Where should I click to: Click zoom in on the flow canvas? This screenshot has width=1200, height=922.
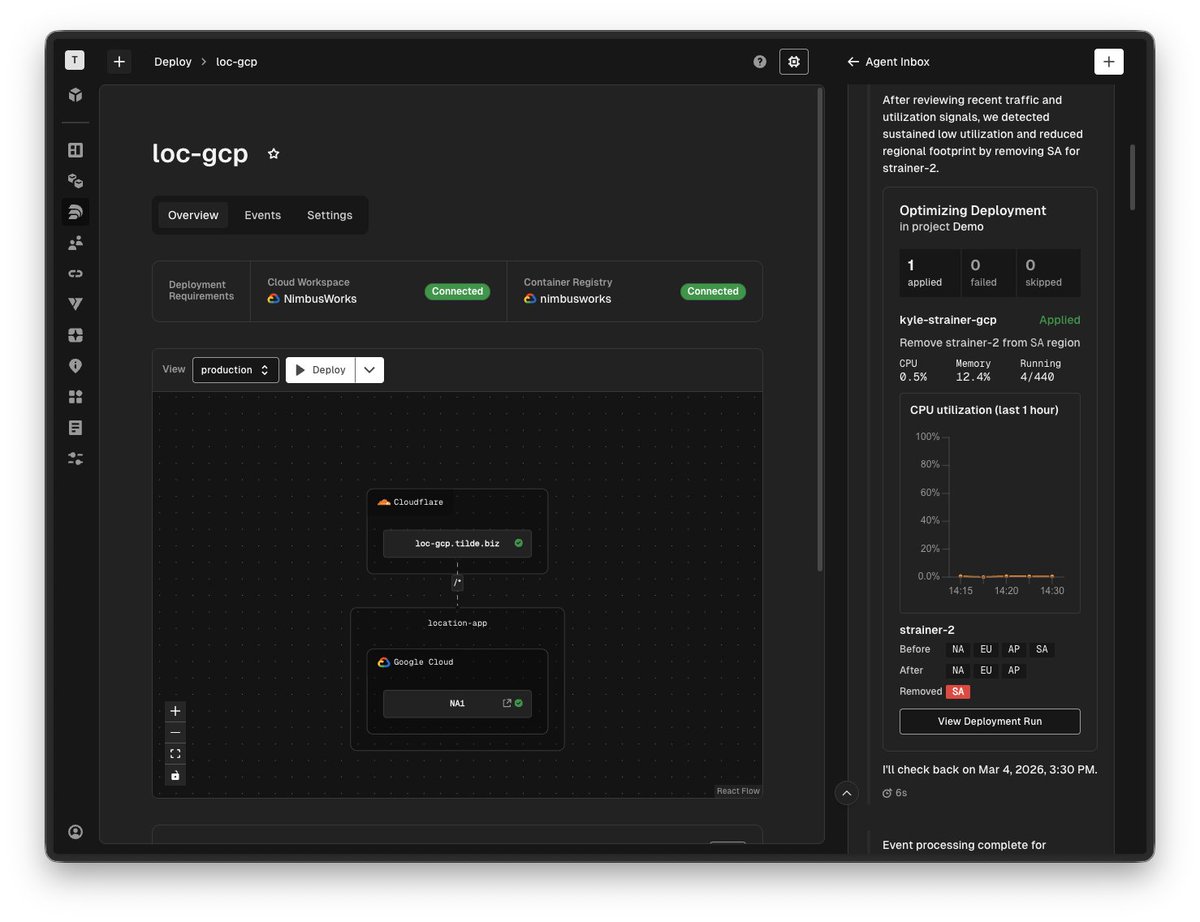tap(175, 711)
